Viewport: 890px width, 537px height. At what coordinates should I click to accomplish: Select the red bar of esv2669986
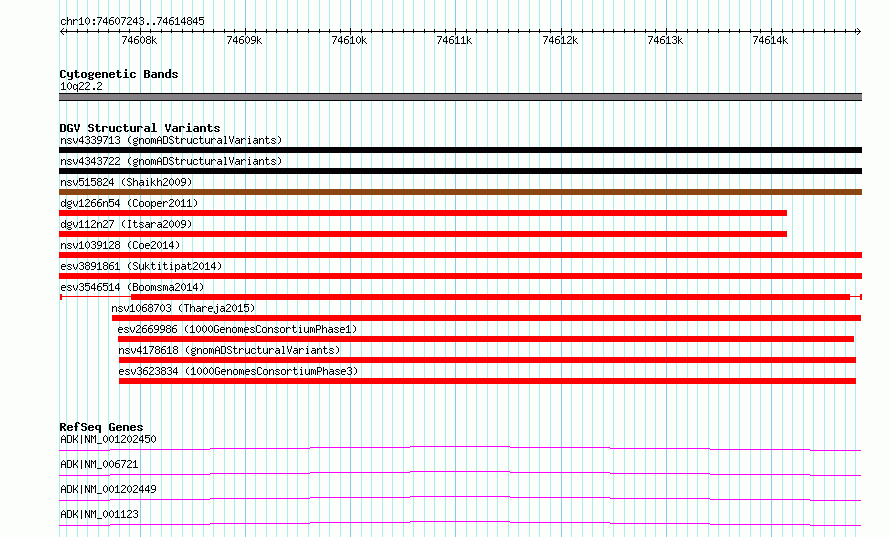coord(486,339)
